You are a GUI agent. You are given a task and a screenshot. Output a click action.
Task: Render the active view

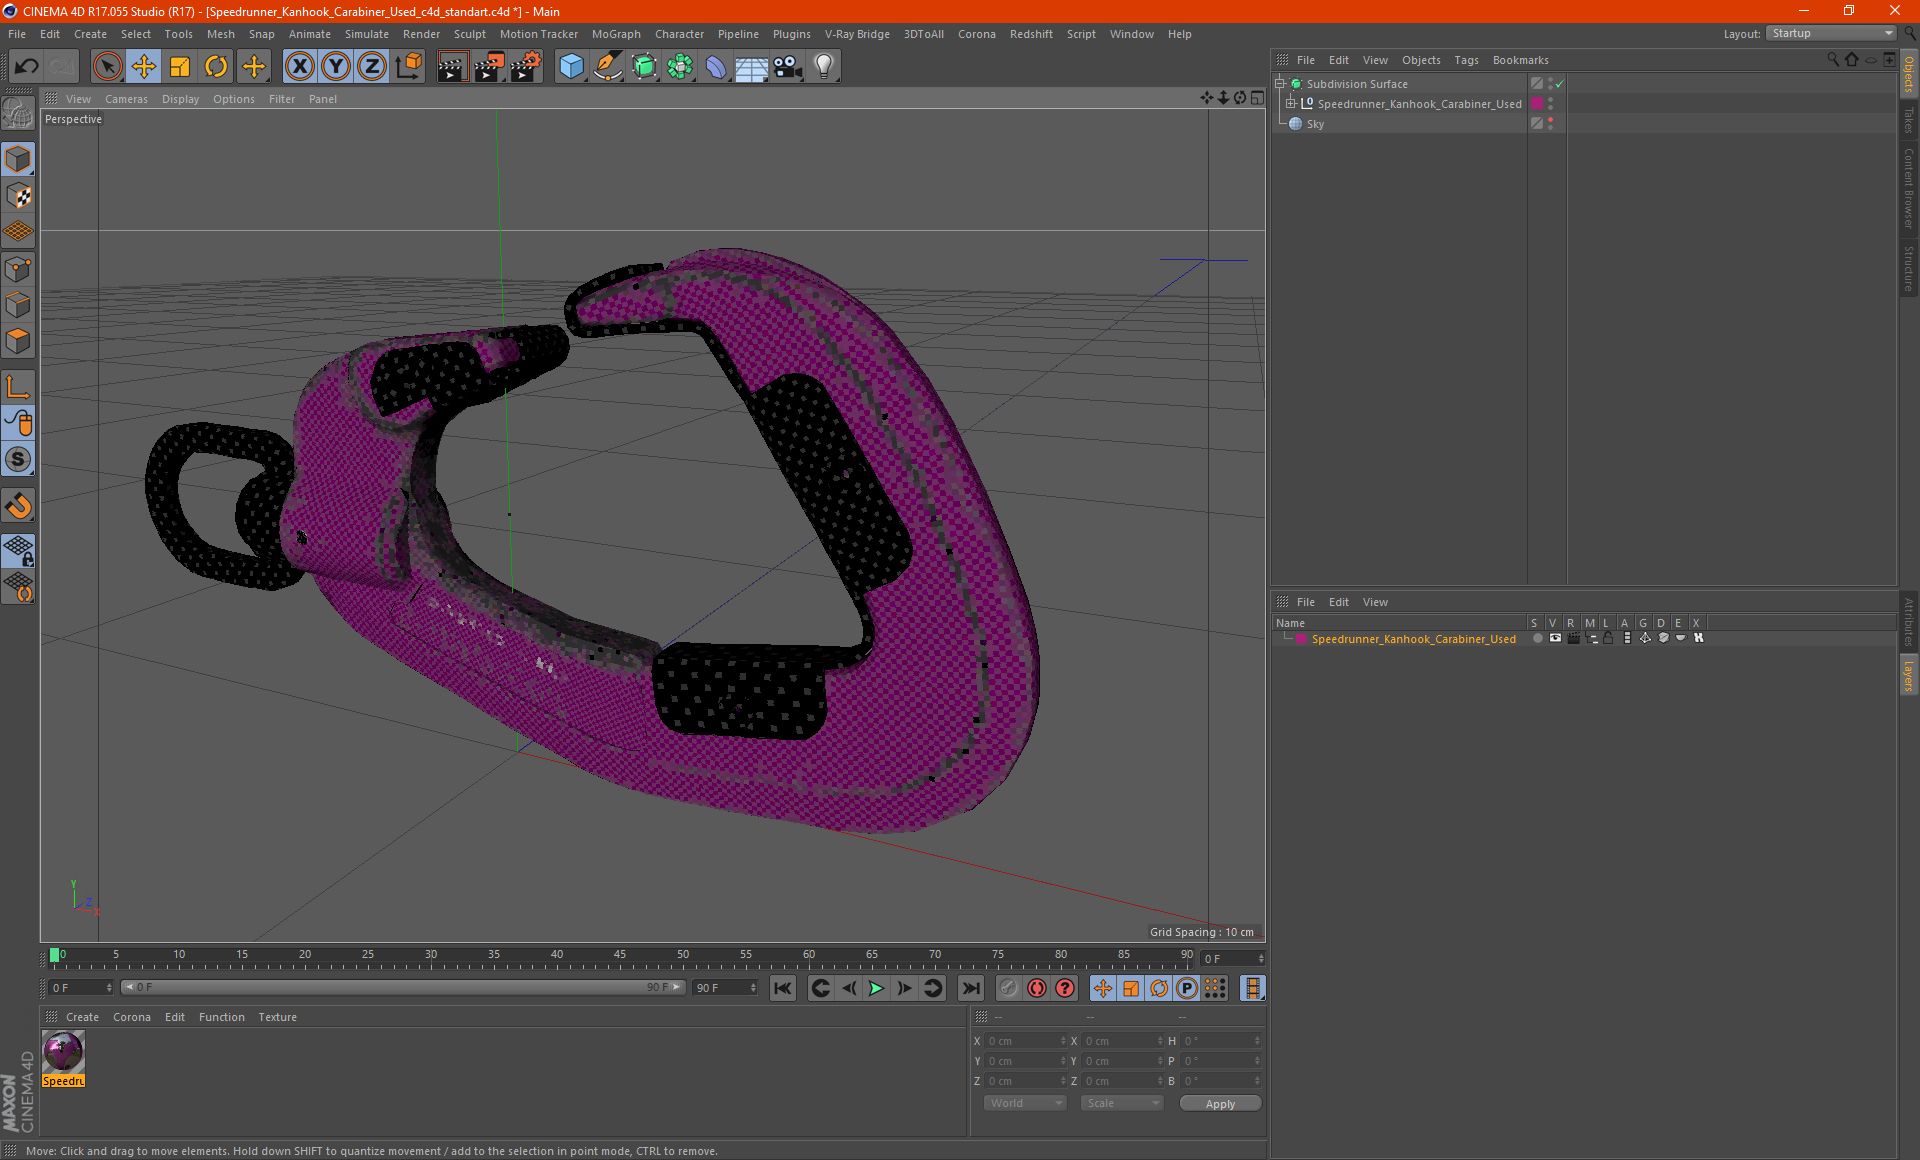tap(452, 66)
